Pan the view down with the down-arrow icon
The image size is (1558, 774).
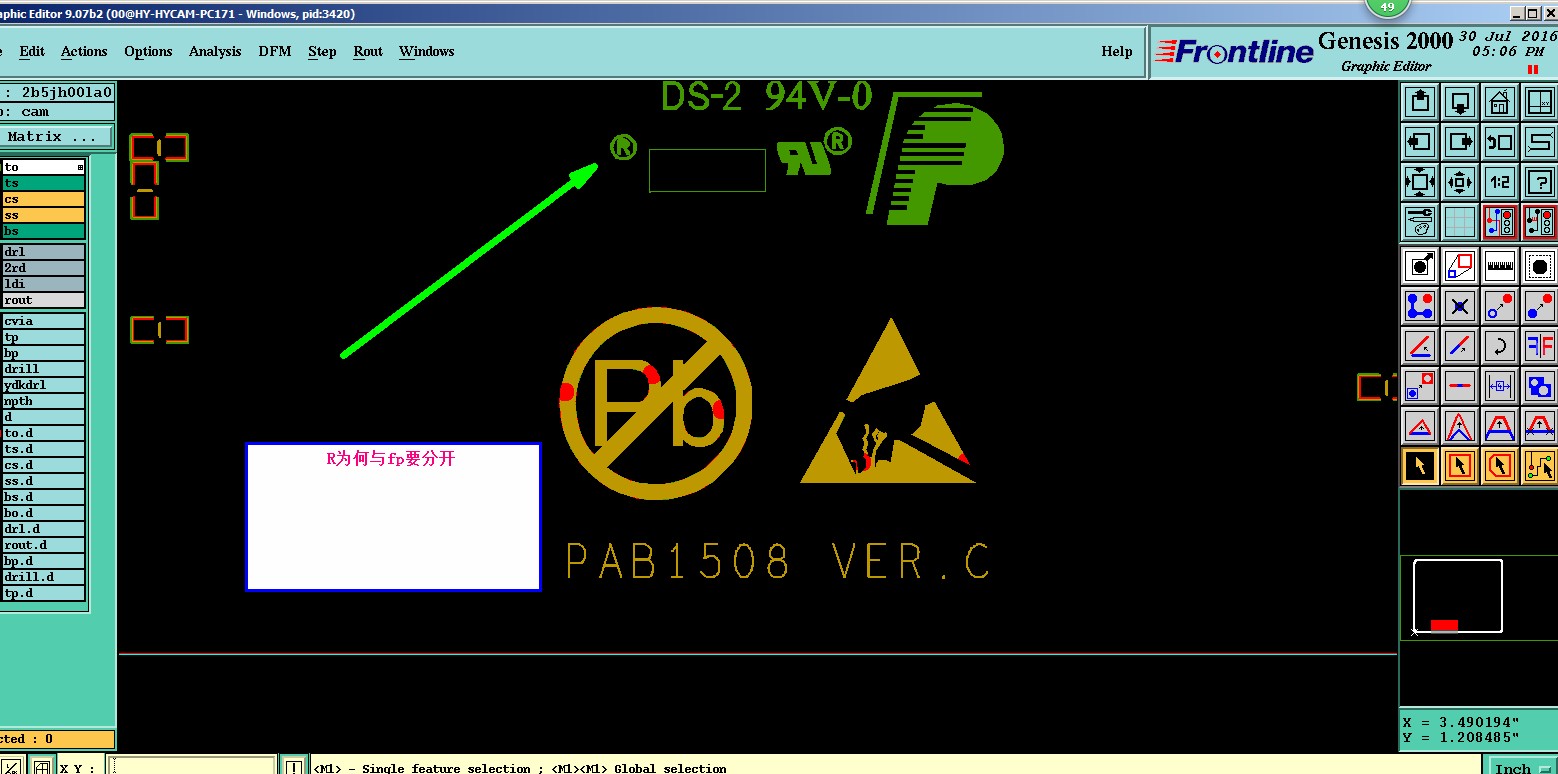coord(1460,102)
